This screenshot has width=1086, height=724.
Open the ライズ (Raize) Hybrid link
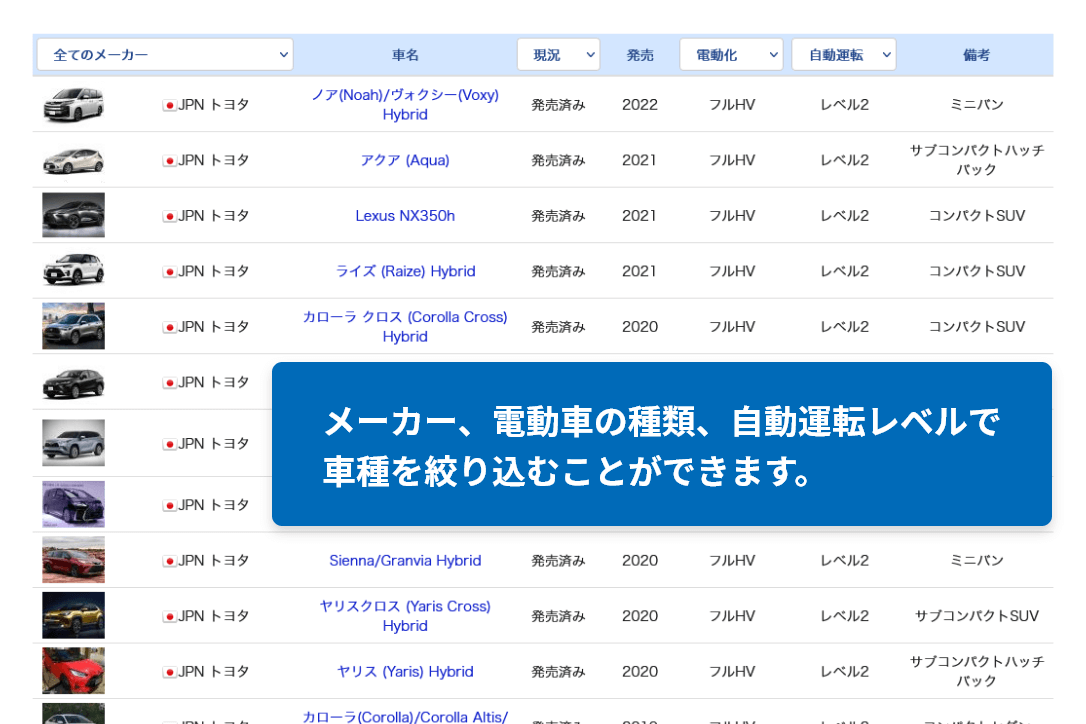(x=405, y=271)
